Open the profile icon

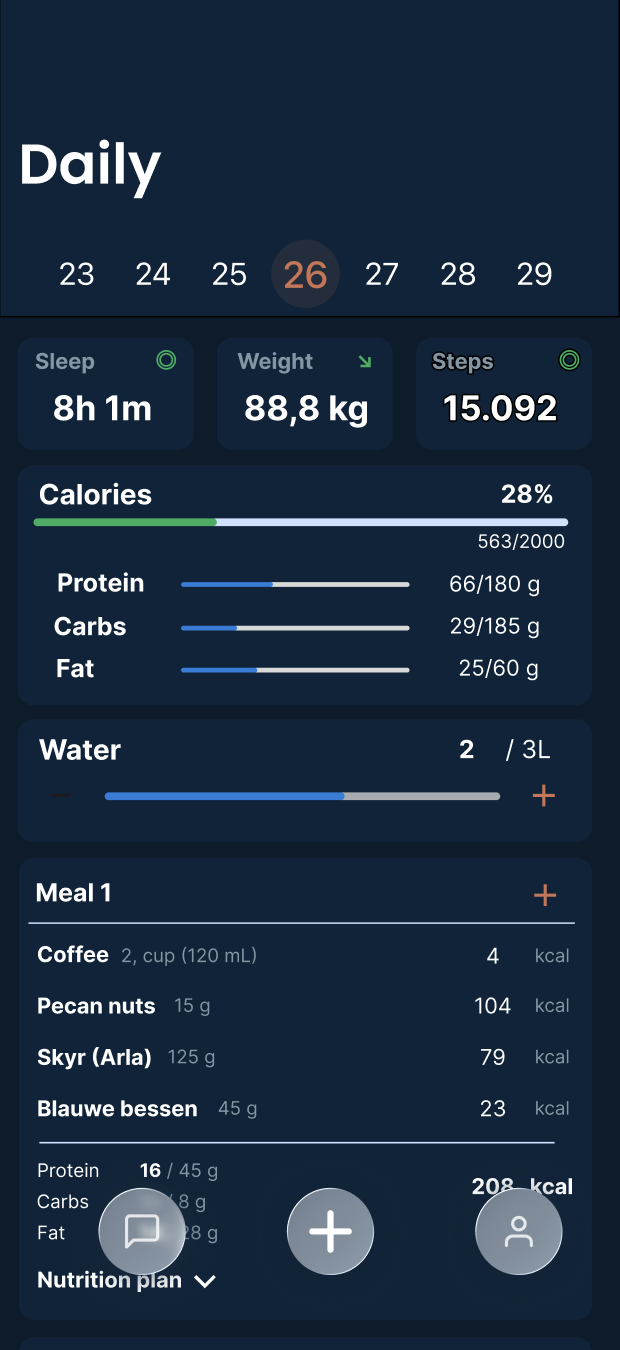tap(518, 1231)
